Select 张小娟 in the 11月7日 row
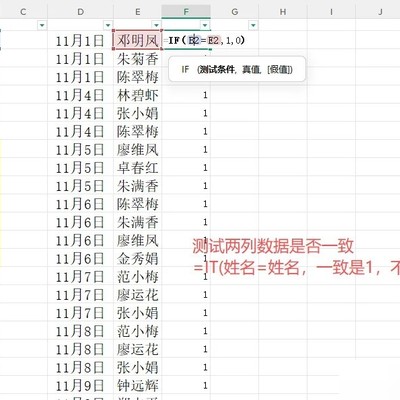This screenshot has height=400, width=400. [137, 313]
